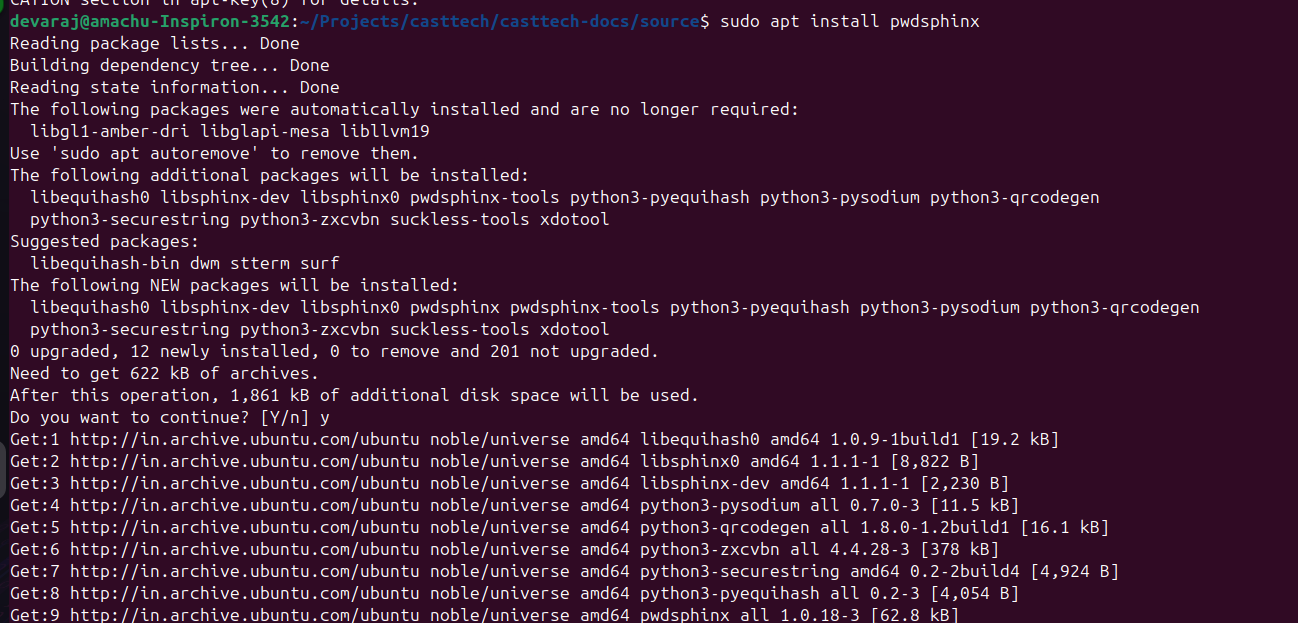
Task: Open the archive URL on the Get:2 line
Action: (245, 462)
